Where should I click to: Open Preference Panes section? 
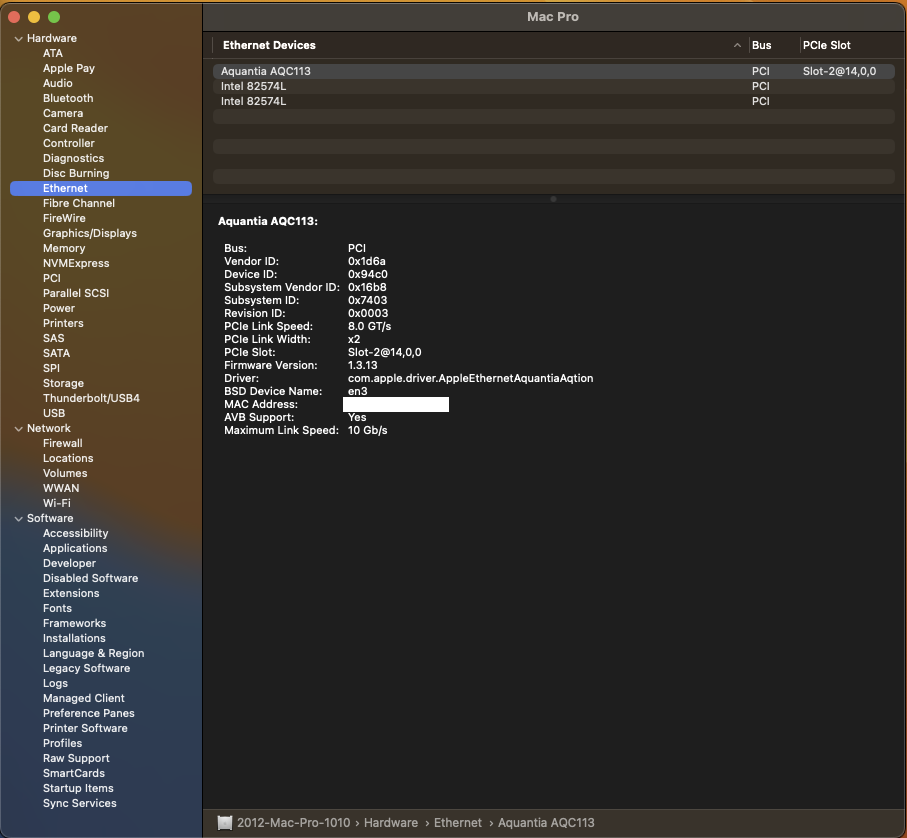89,714
